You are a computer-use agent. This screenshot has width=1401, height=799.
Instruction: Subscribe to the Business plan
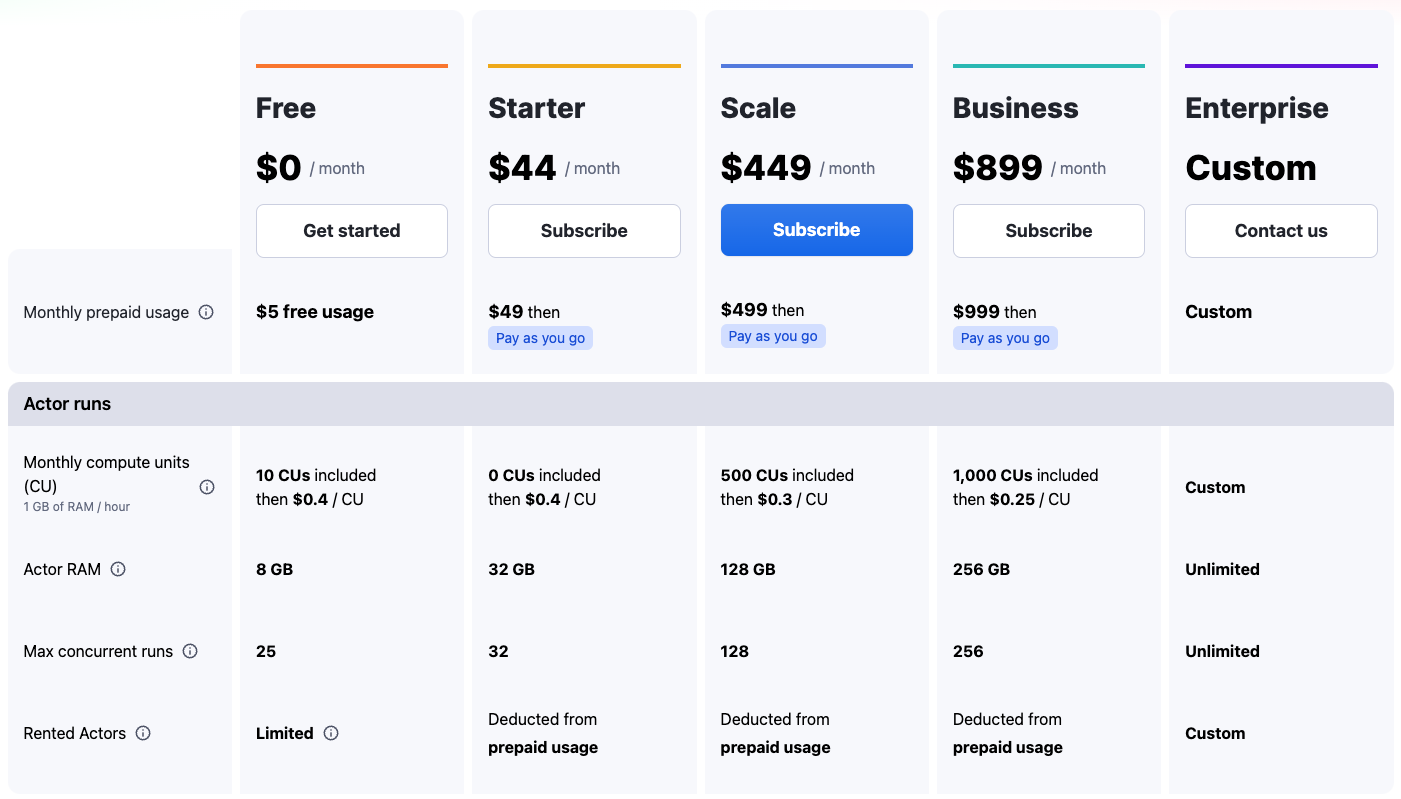1048,231
